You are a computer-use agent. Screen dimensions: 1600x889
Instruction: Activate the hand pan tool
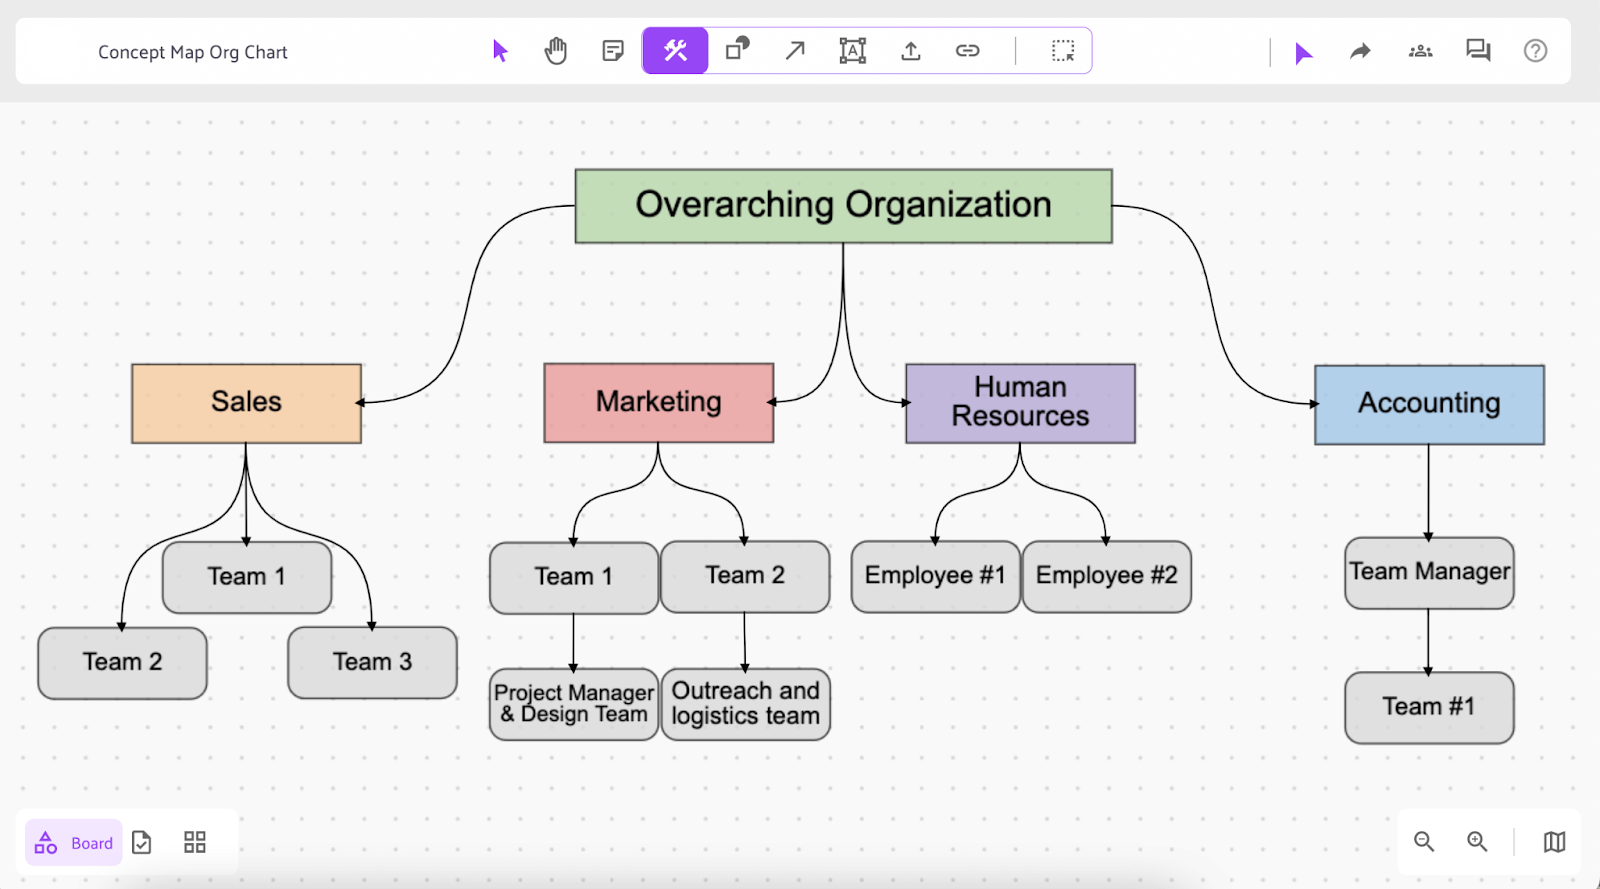pyautogui.click(x=556, y=51)
